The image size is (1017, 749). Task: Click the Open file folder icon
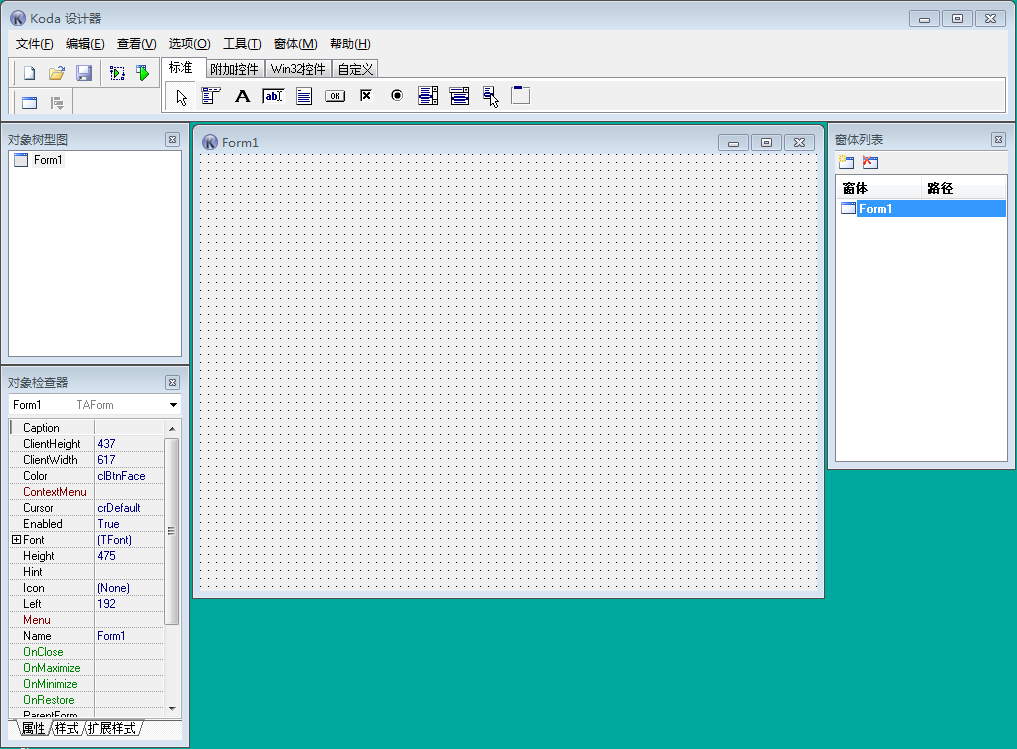tap(57, 73)
